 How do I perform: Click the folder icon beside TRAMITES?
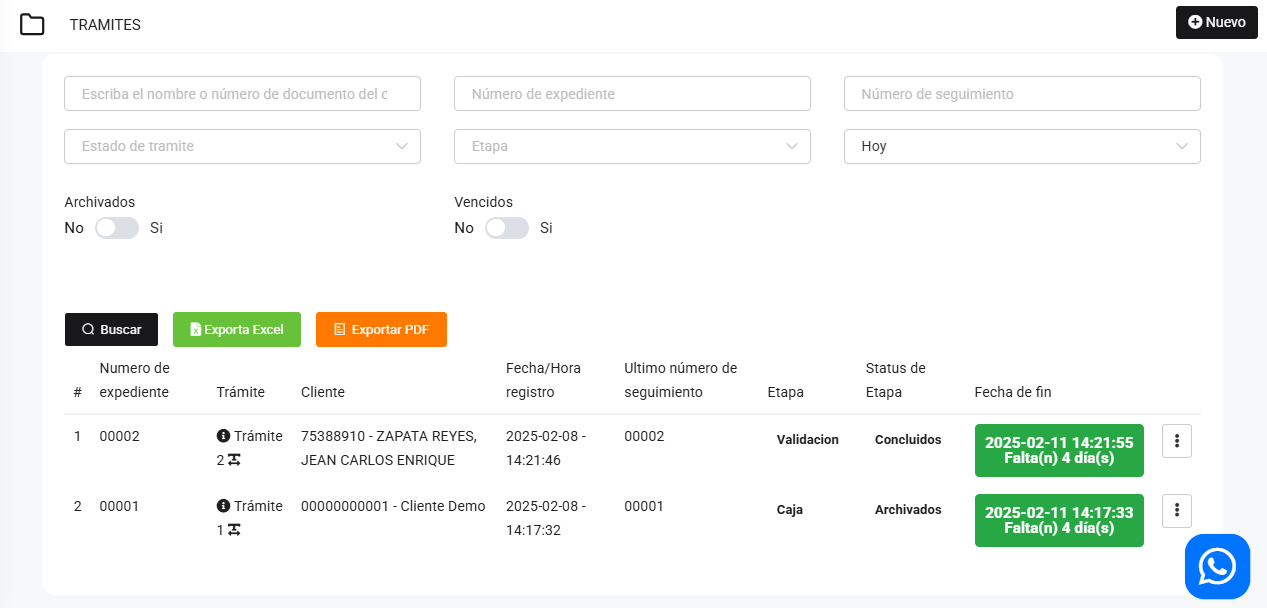32,25
